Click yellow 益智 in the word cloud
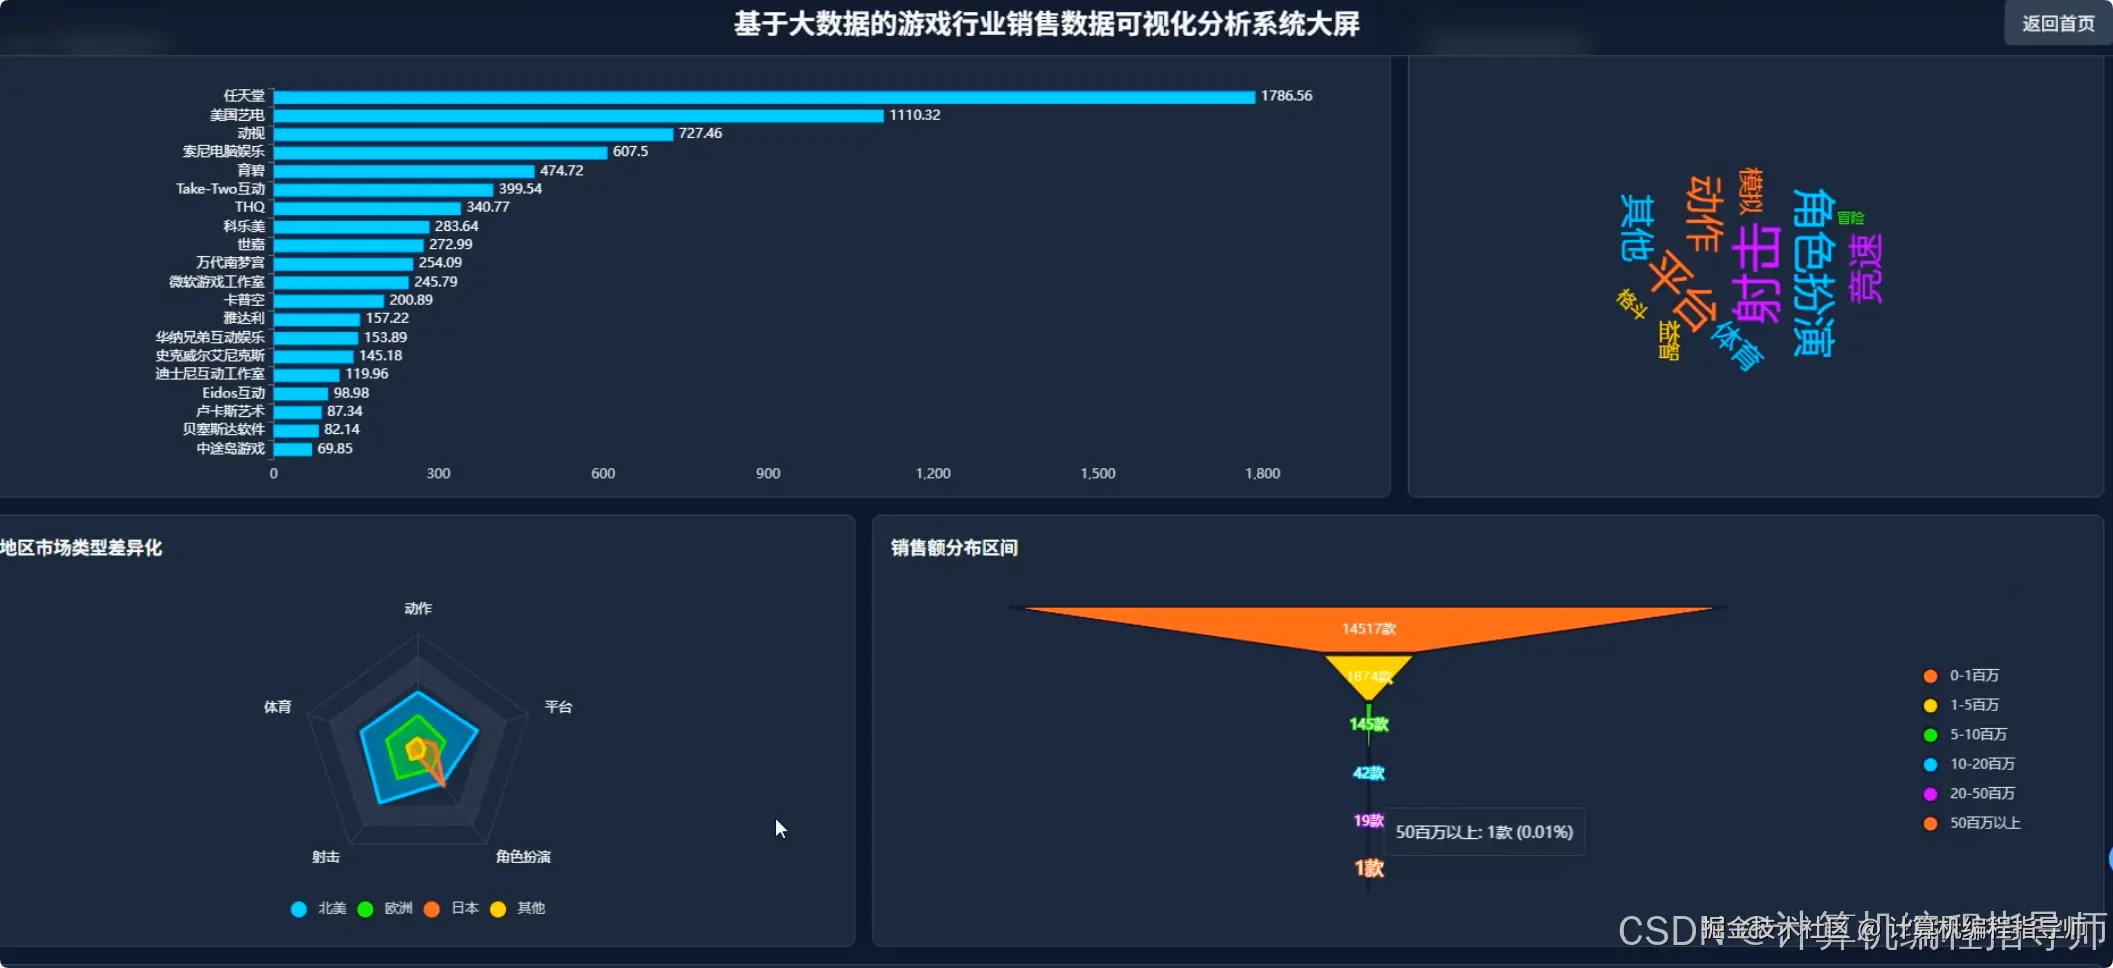The image size is (2113, 968). tap(1669, 340)
